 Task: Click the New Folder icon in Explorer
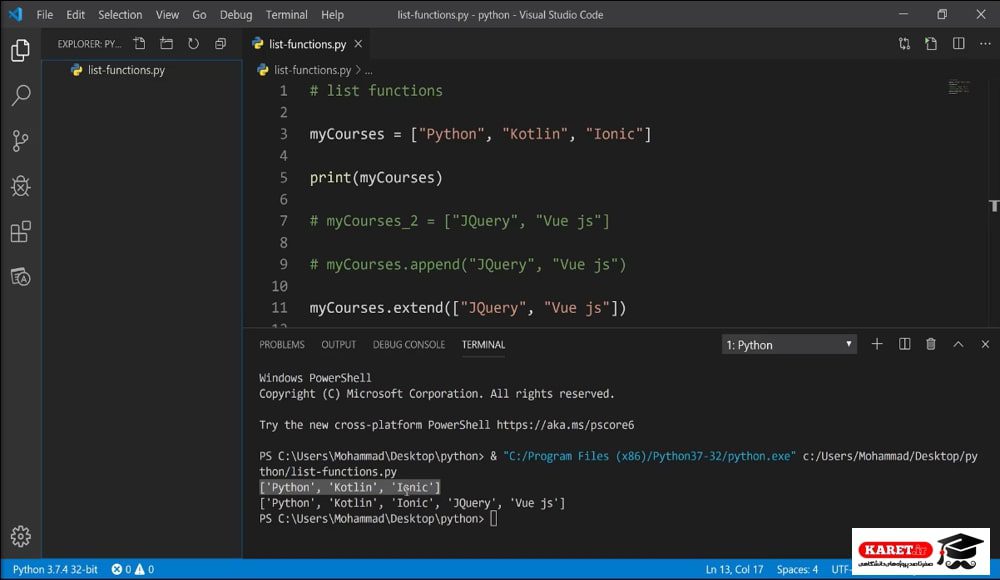166,43
